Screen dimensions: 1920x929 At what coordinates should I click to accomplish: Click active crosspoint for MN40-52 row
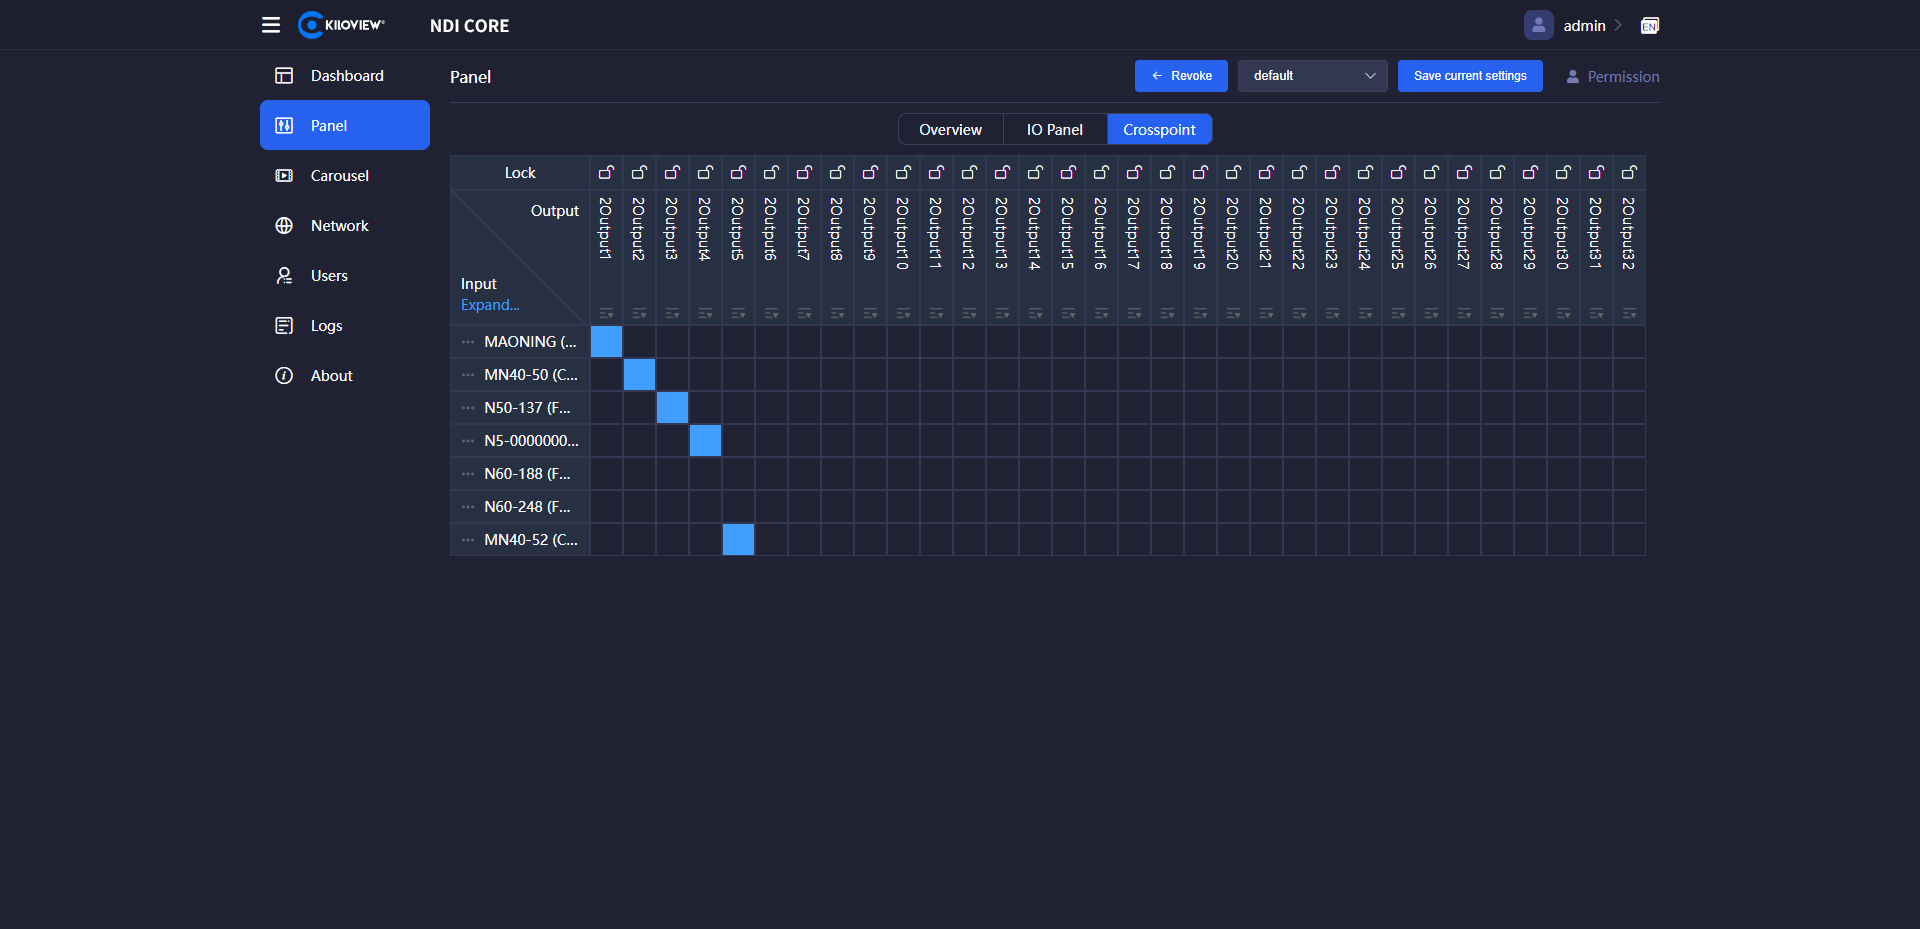coord(738,540)
